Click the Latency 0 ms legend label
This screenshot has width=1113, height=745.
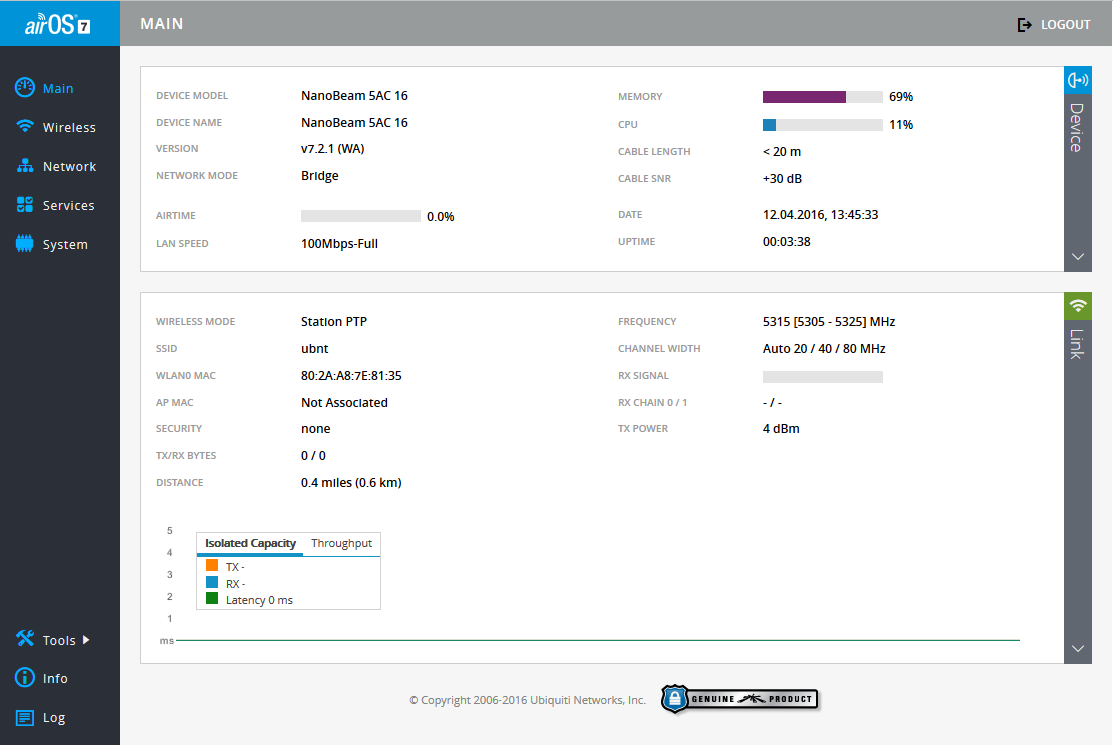coord(259,600)
